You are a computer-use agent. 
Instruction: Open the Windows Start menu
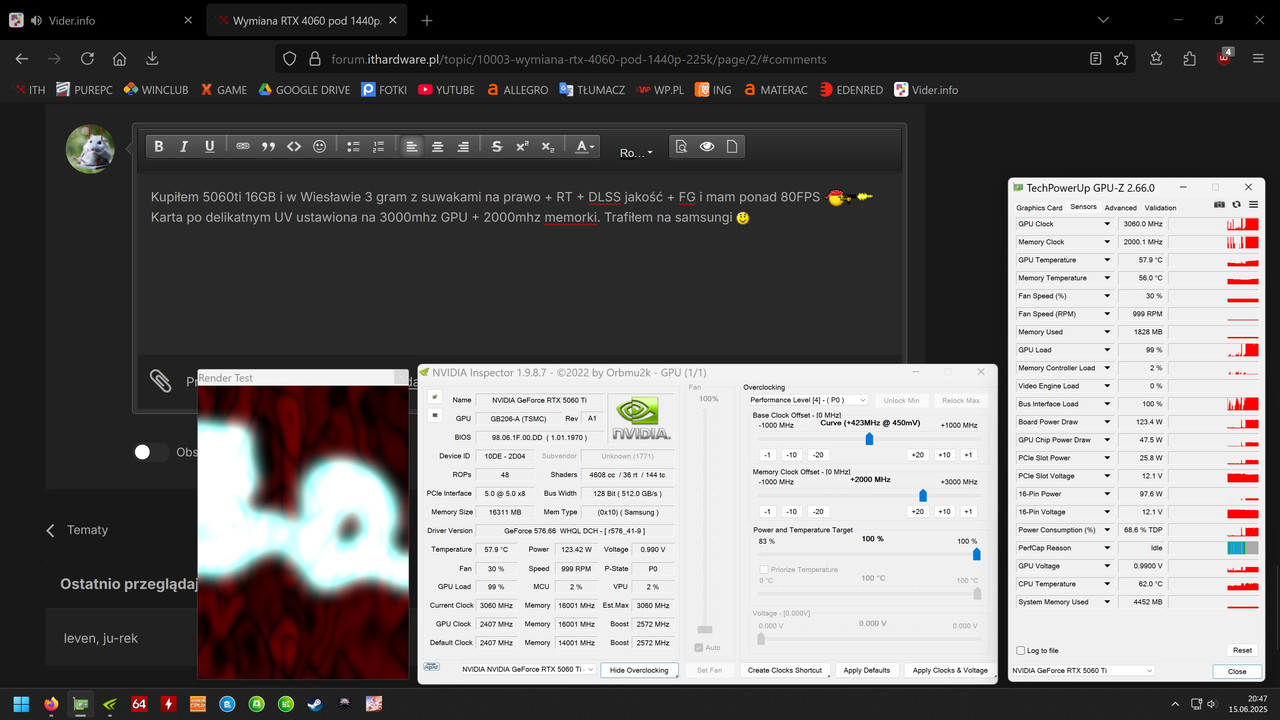[x=21, y=704]
